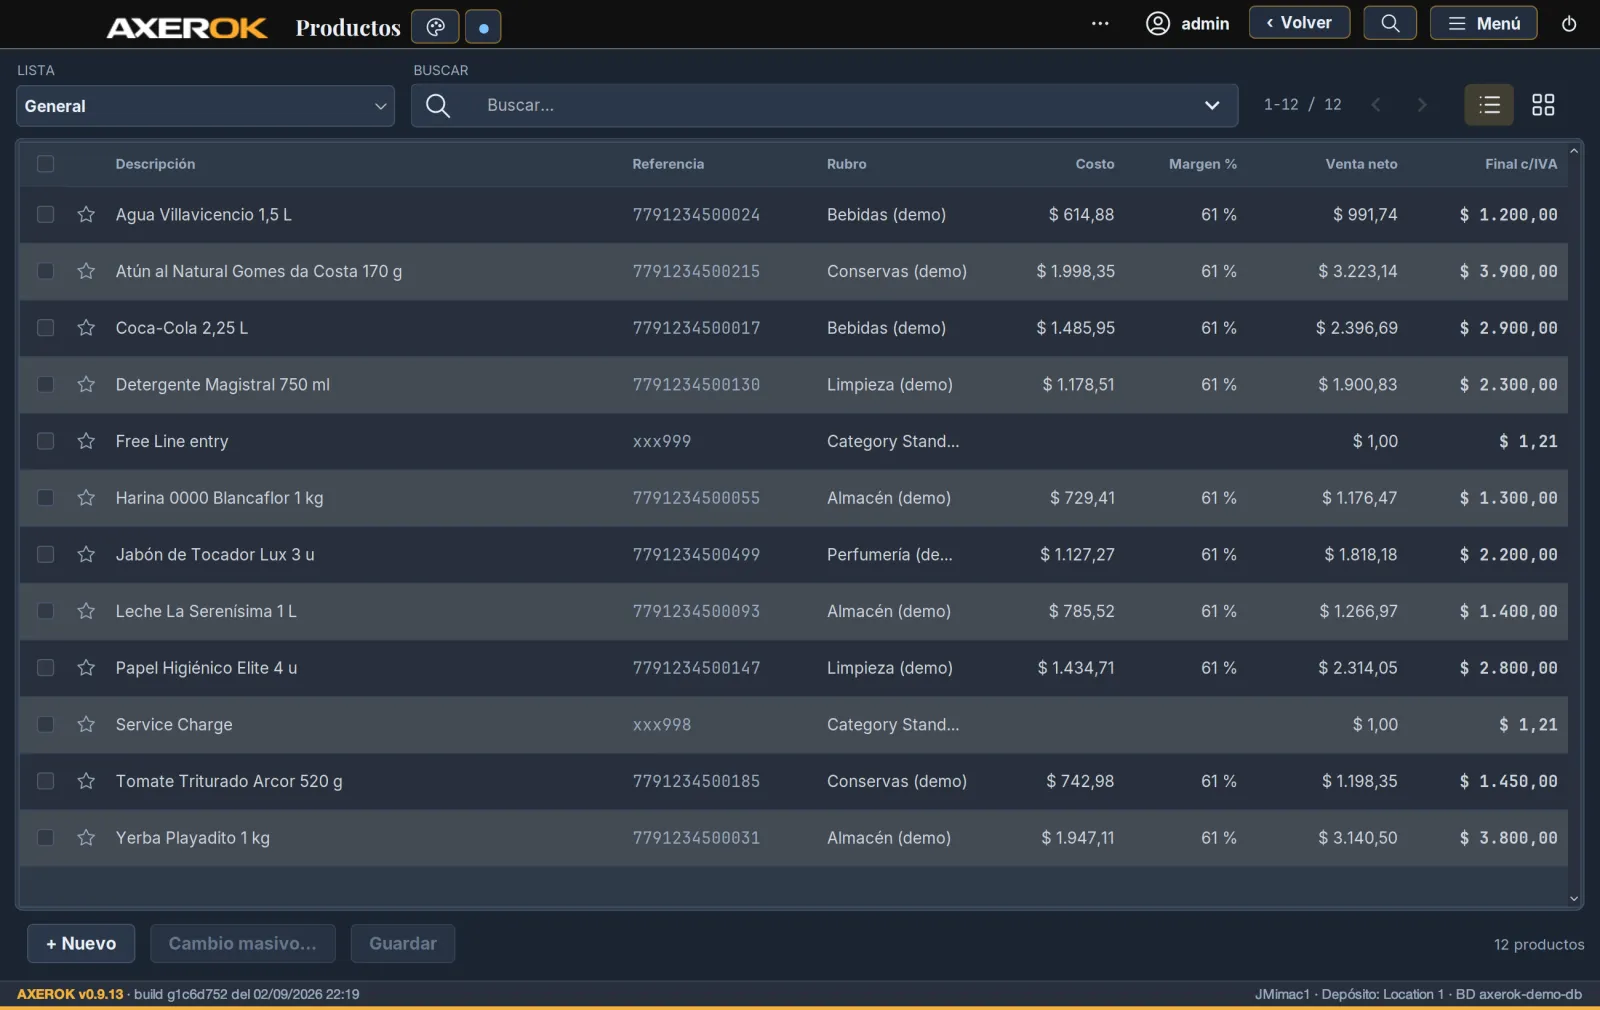The image size is (1600, 1010).
Task: Click the table scrollbar up arrow
Action: 1574,151
